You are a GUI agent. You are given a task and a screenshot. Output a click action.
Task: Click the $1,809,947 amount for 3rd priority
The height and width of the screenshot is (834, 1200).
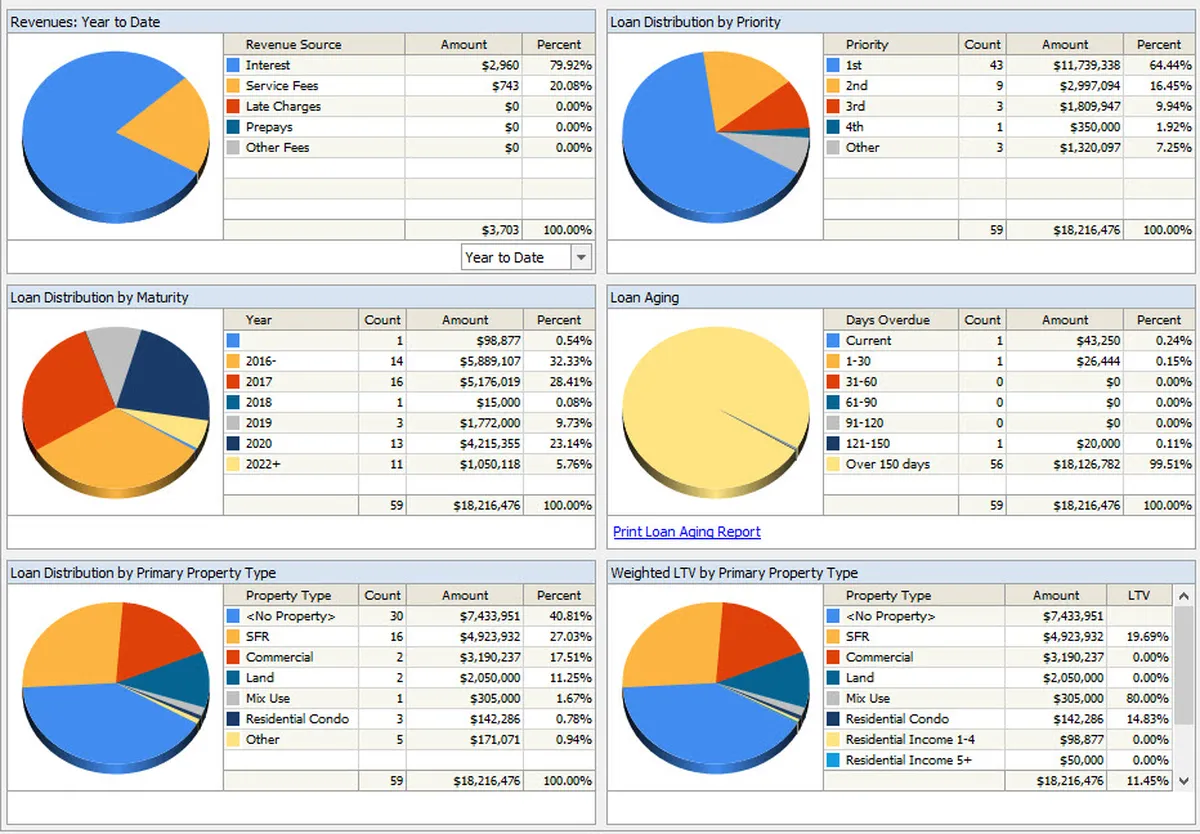coord(1064,106)
